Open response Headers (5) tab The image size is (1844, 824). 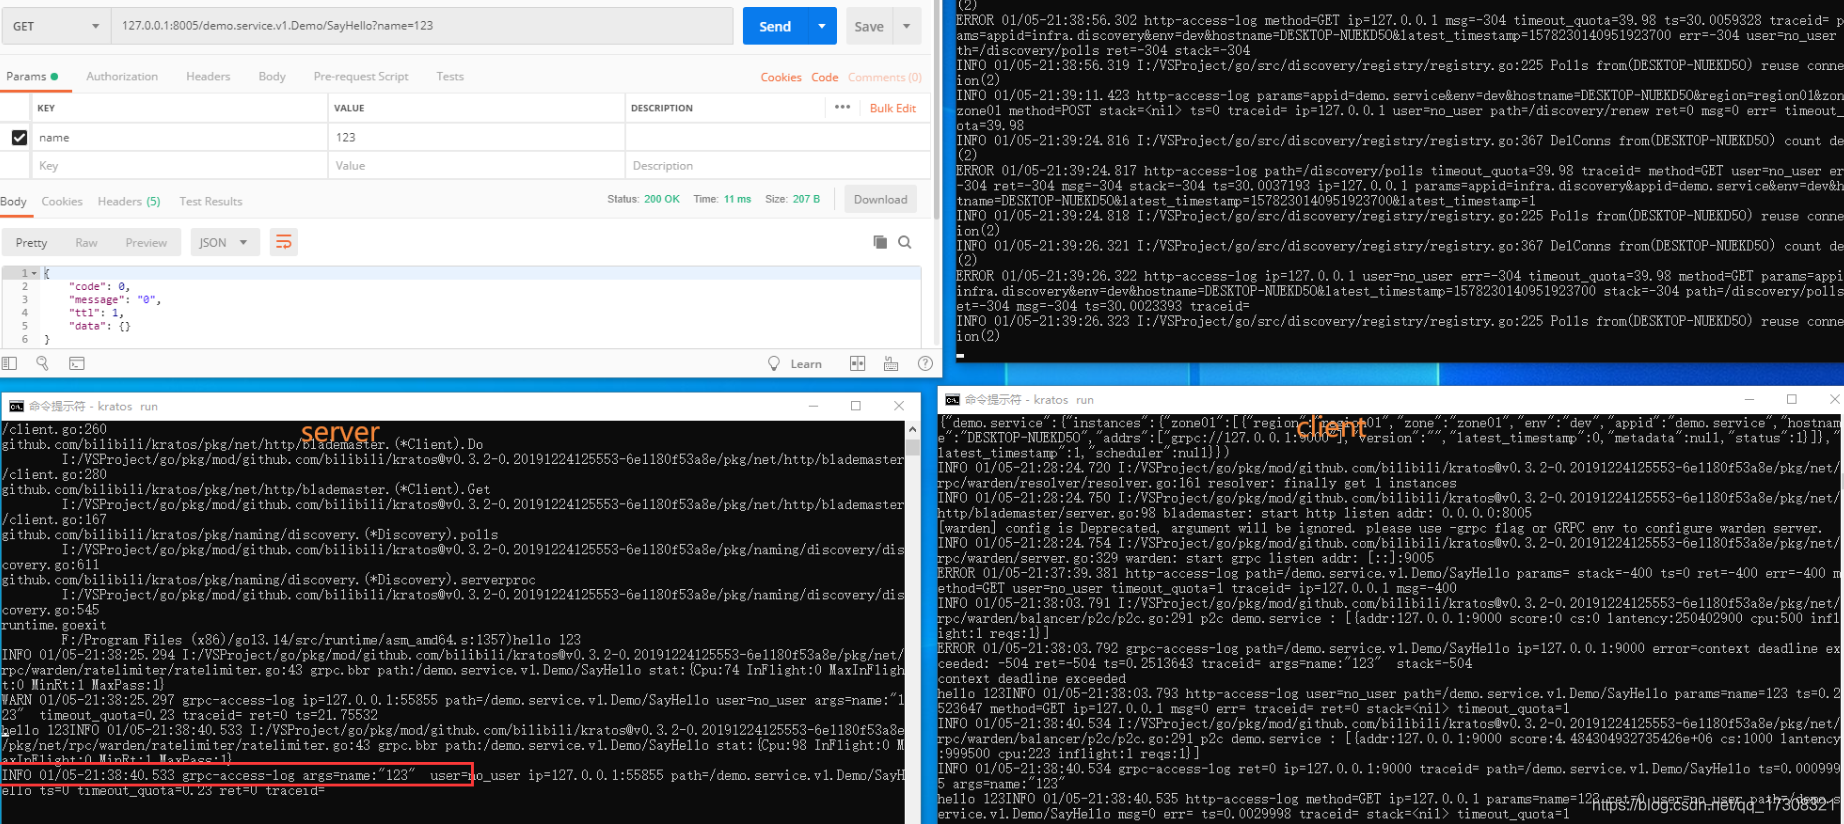click(129, 201)
